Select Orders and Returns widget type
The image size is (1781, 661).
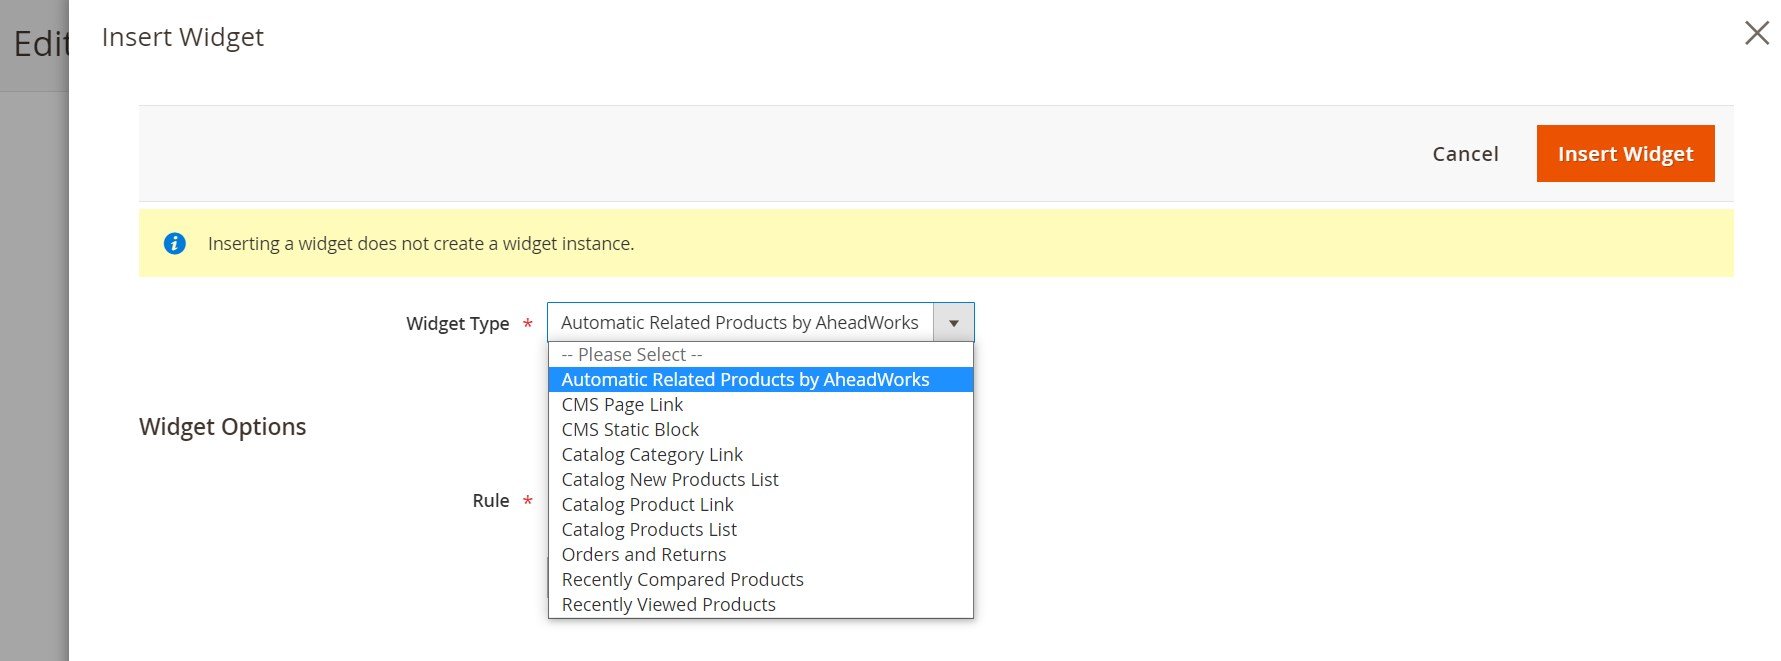tap(760, 555)
